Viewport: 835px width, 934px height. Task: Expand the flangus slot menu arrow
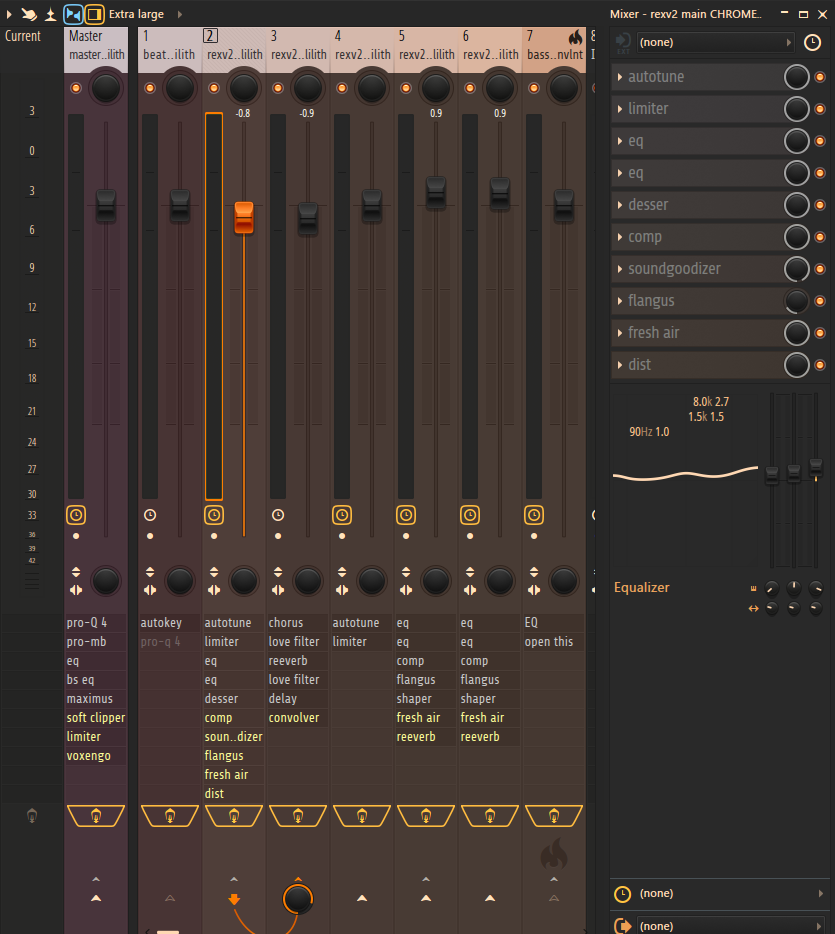620,301
